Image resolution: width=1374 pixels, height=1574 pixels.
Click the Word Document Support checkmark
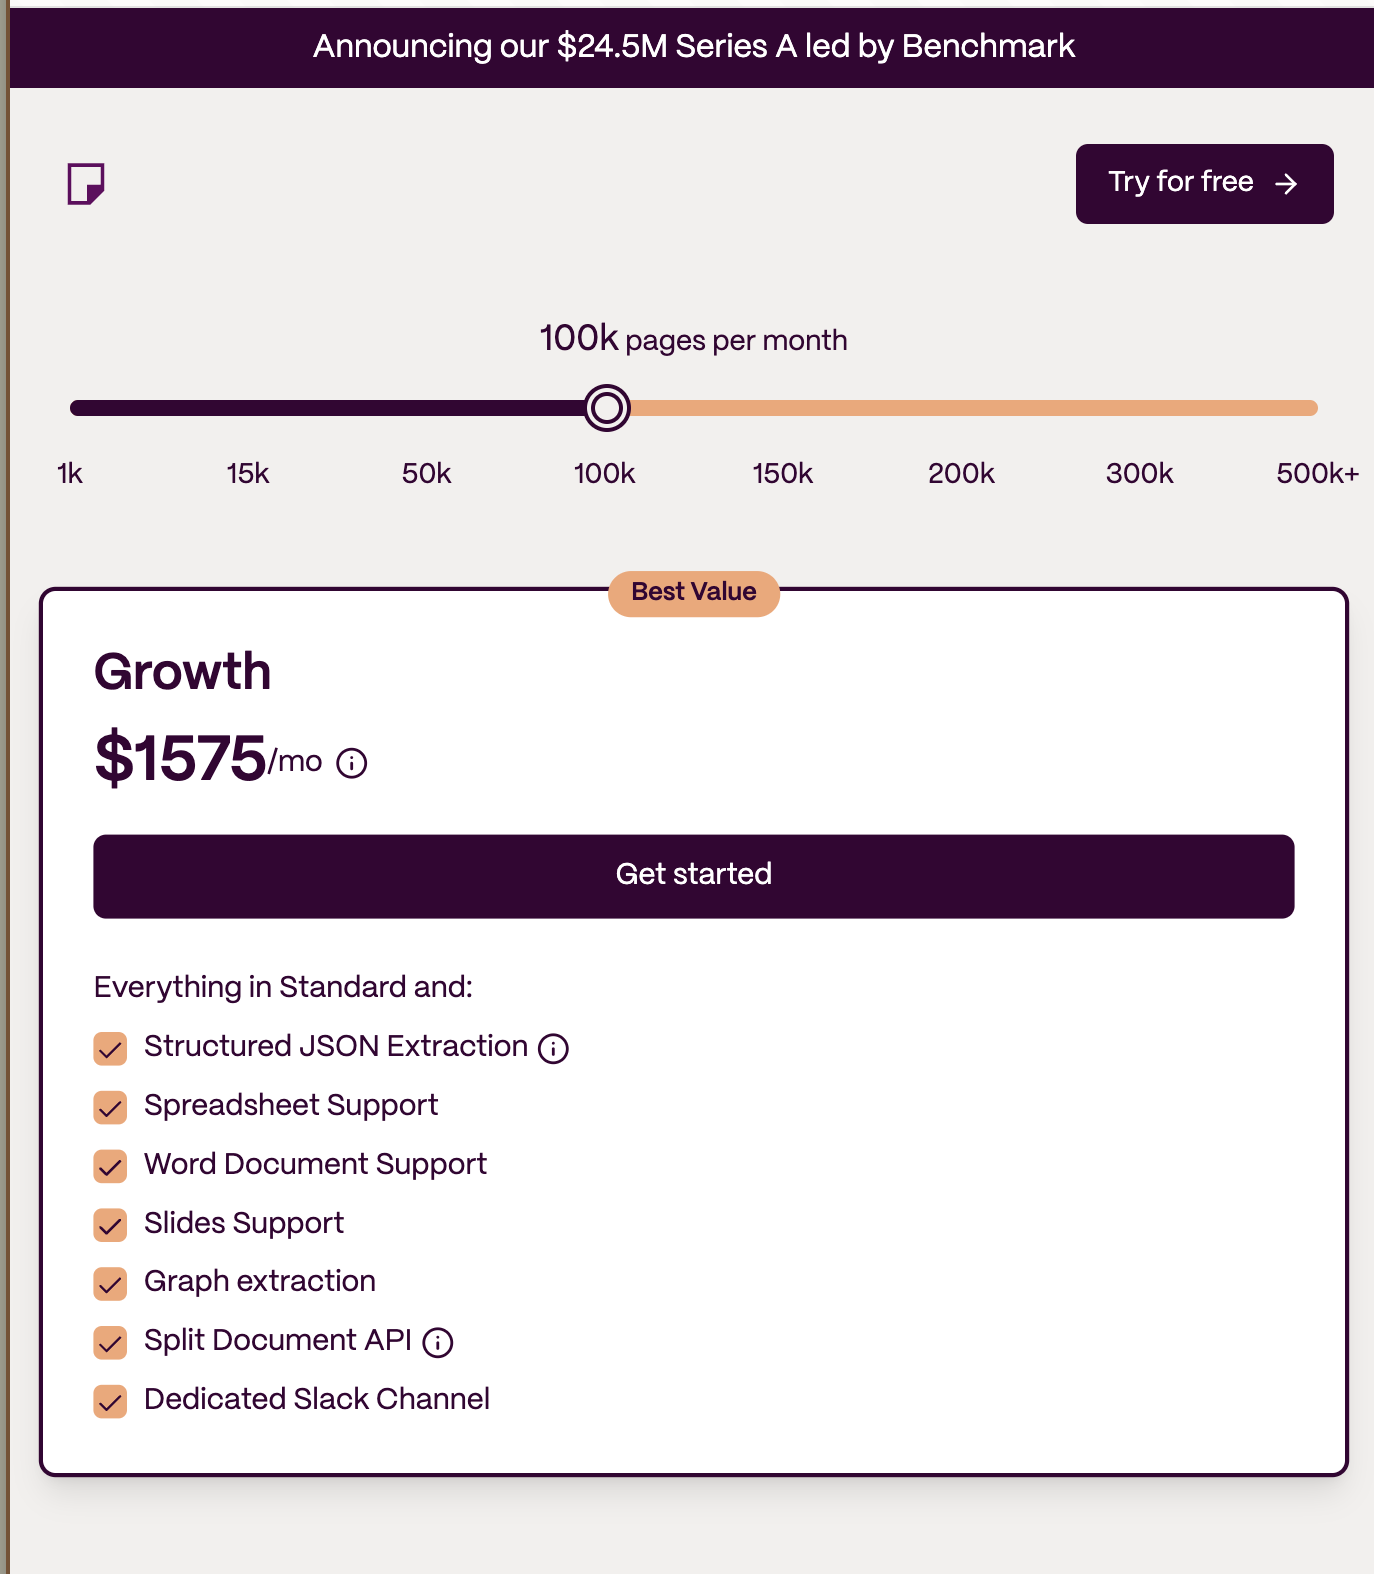pyautogui.click(x=110, y=1166)
